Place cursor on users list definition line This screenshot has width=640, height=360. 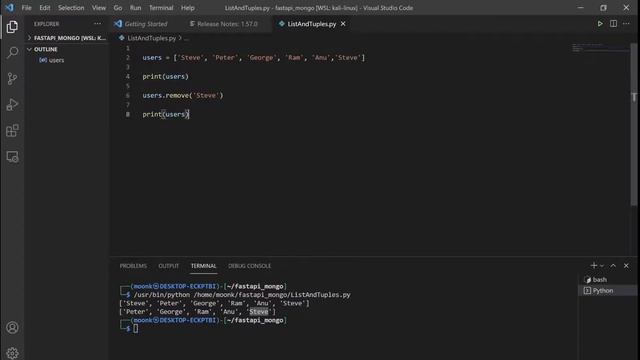click(253, 58)
